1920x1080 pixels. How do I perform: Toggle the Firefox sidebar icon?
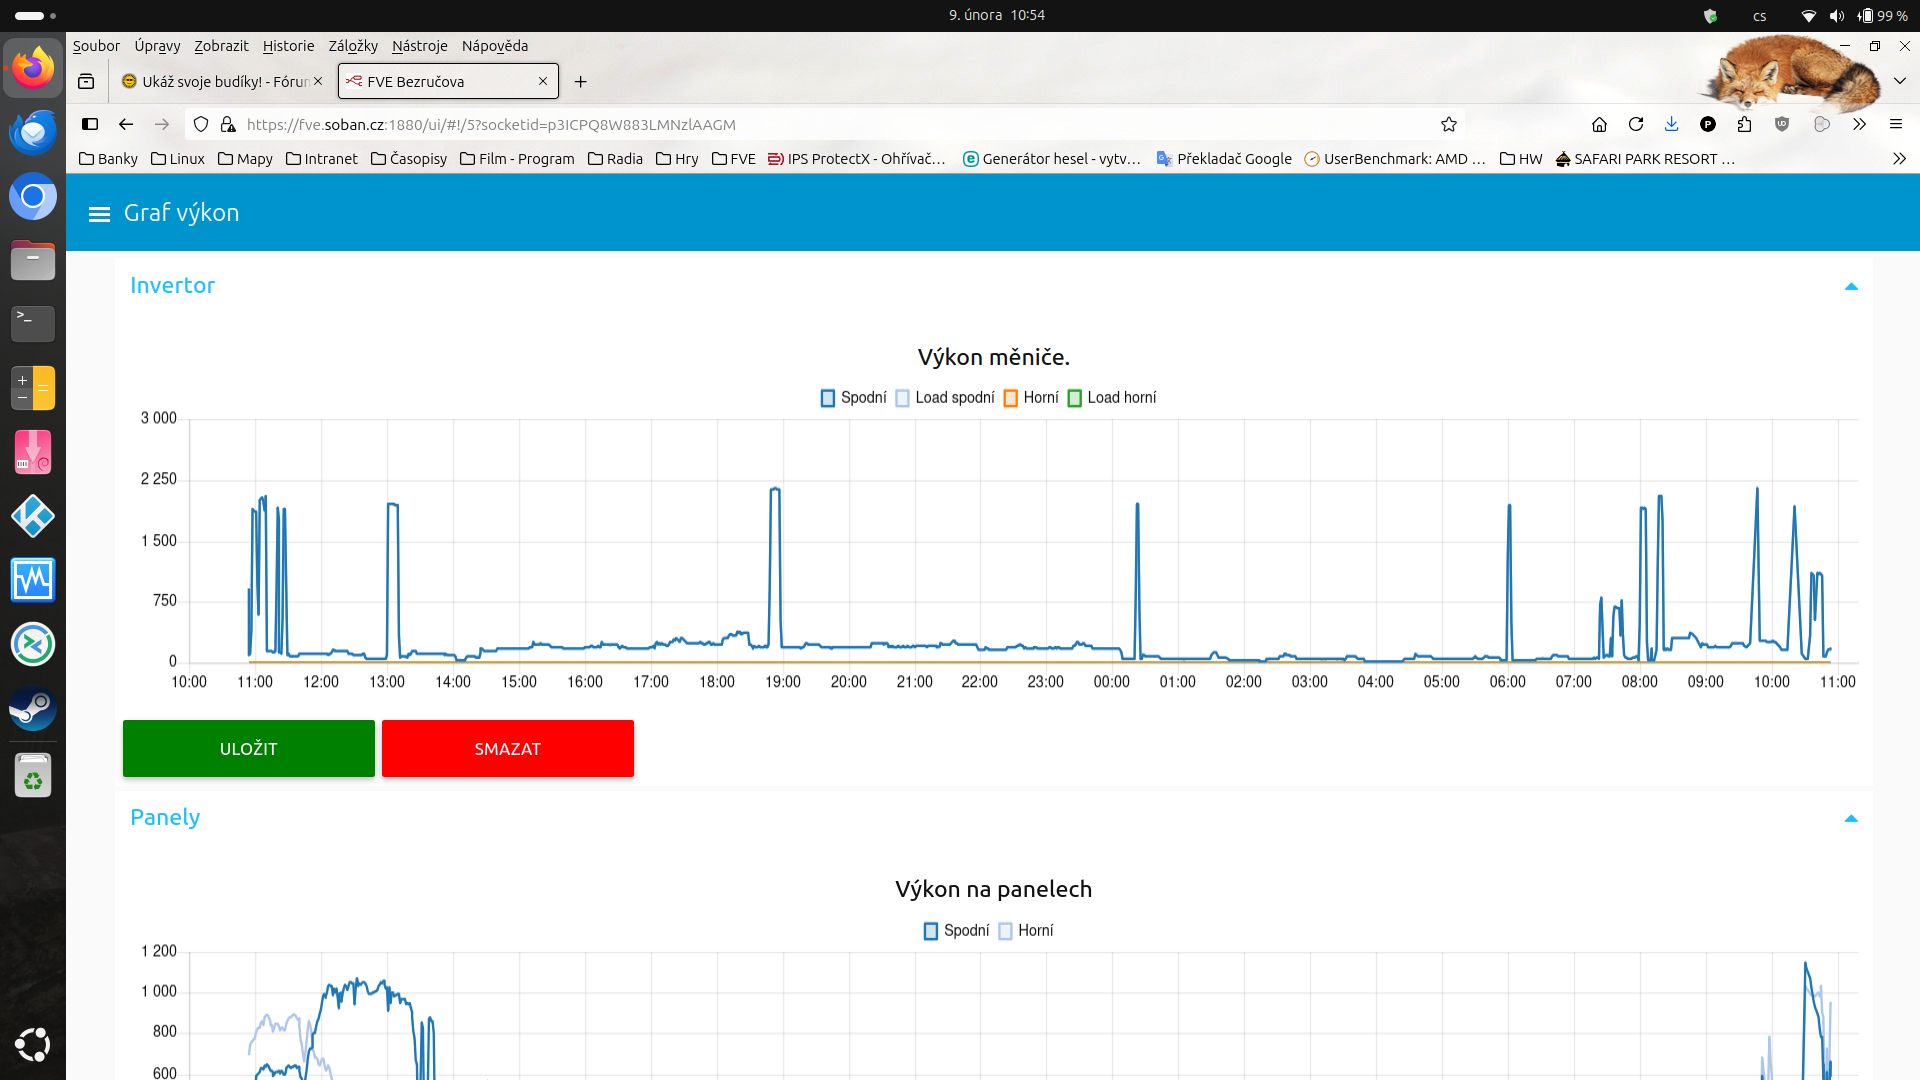point(90,124)
